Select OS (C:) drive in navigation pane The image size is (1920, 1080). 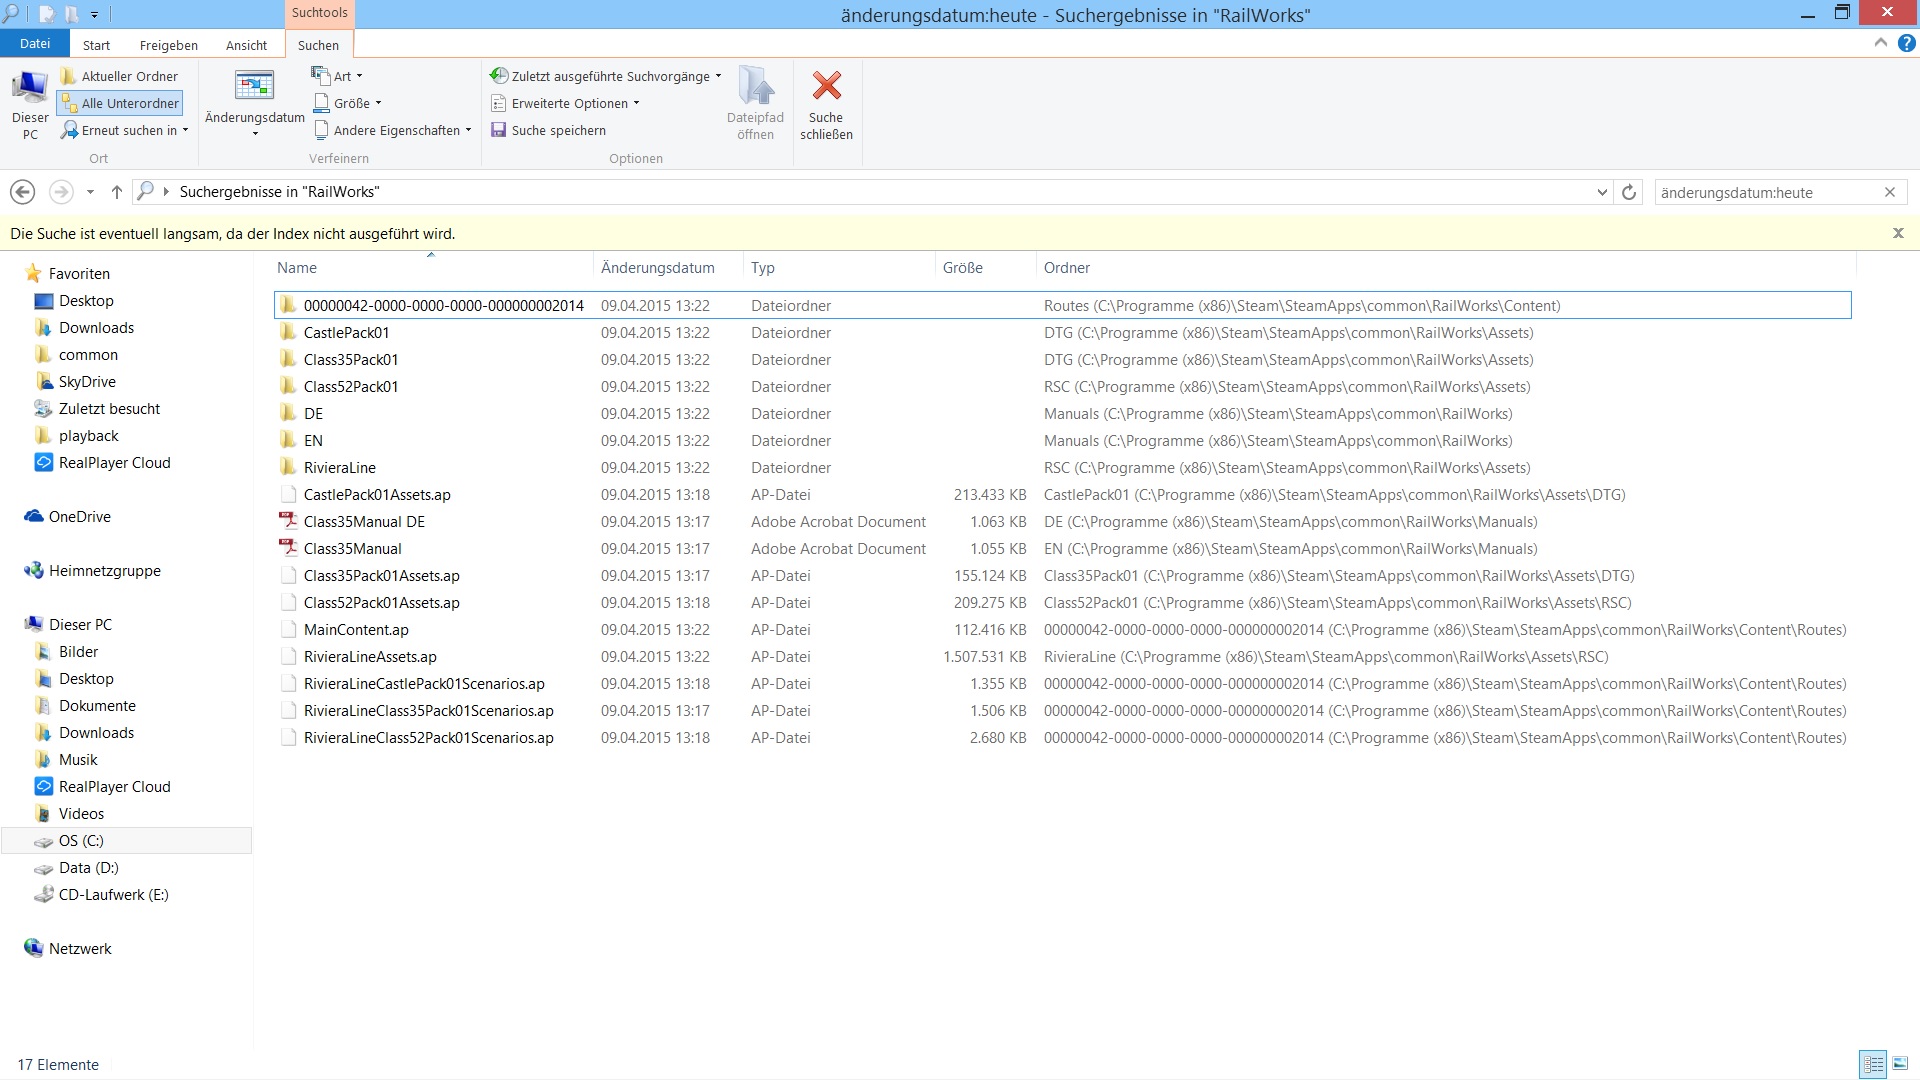[81, 841]
